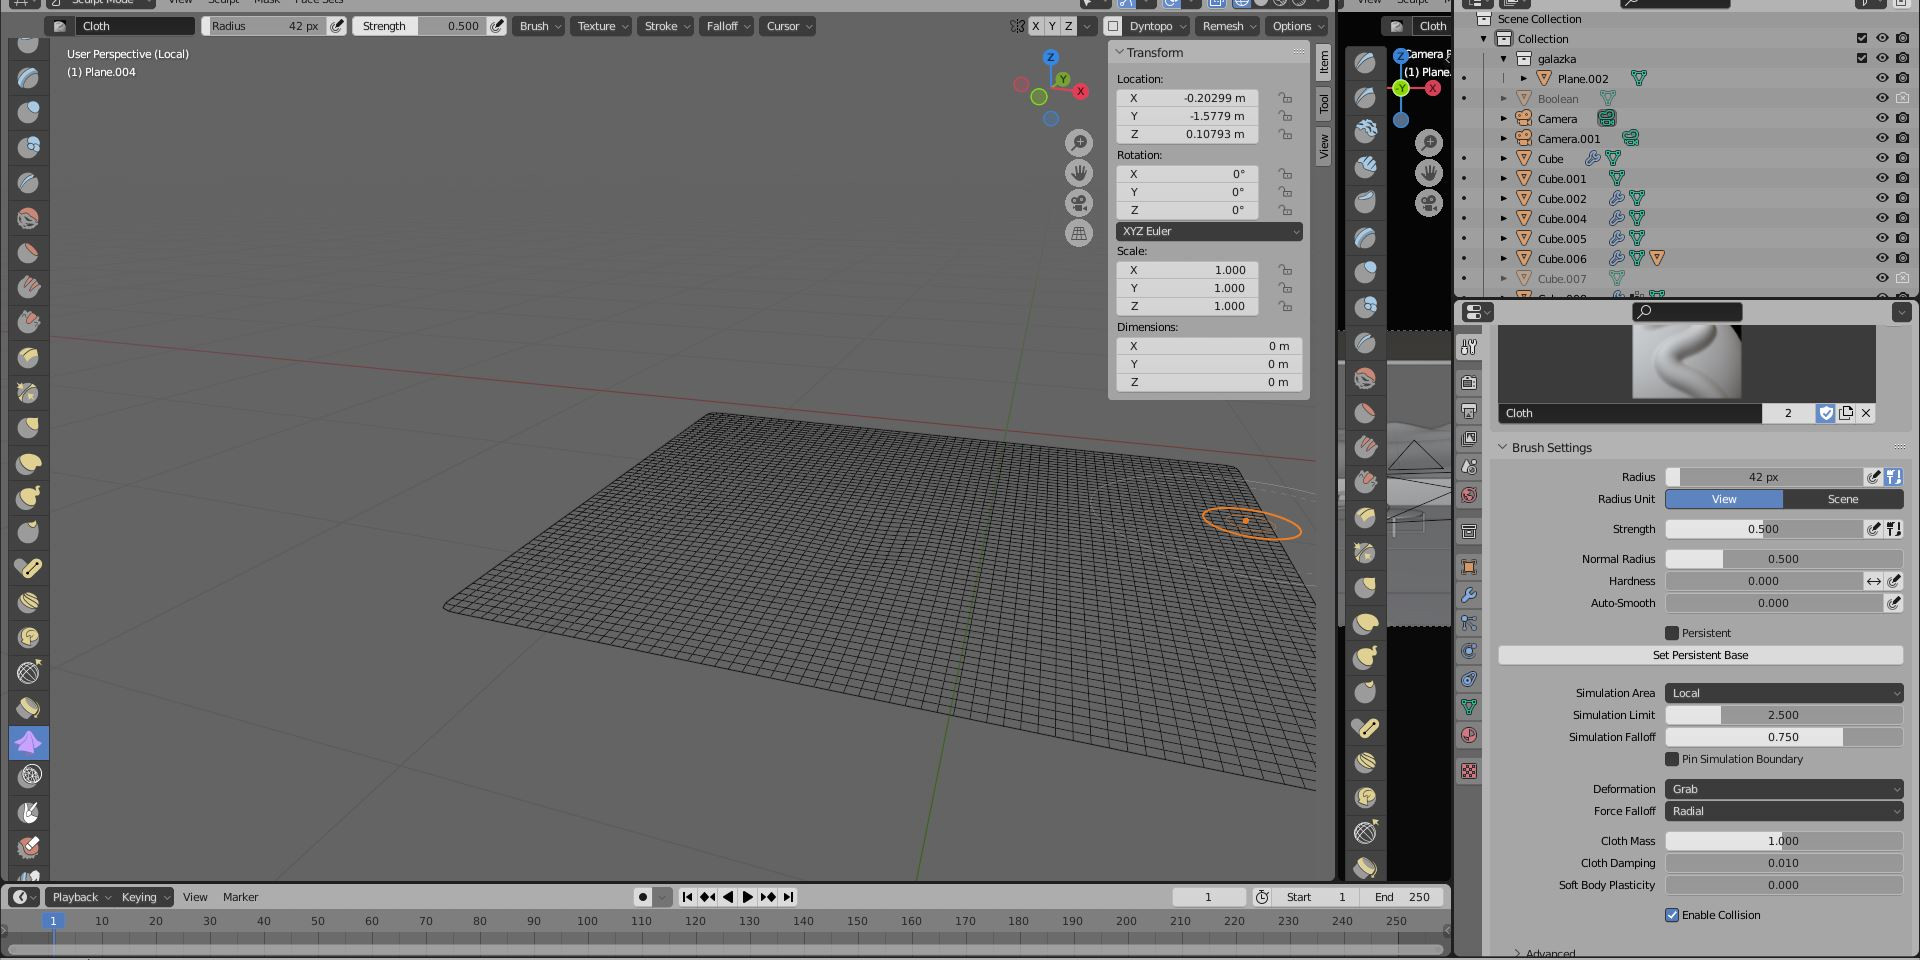The image size is (1920, 960).
Task: Select the Crease brush in main viewport toolbar
Action: click(29, 182)
